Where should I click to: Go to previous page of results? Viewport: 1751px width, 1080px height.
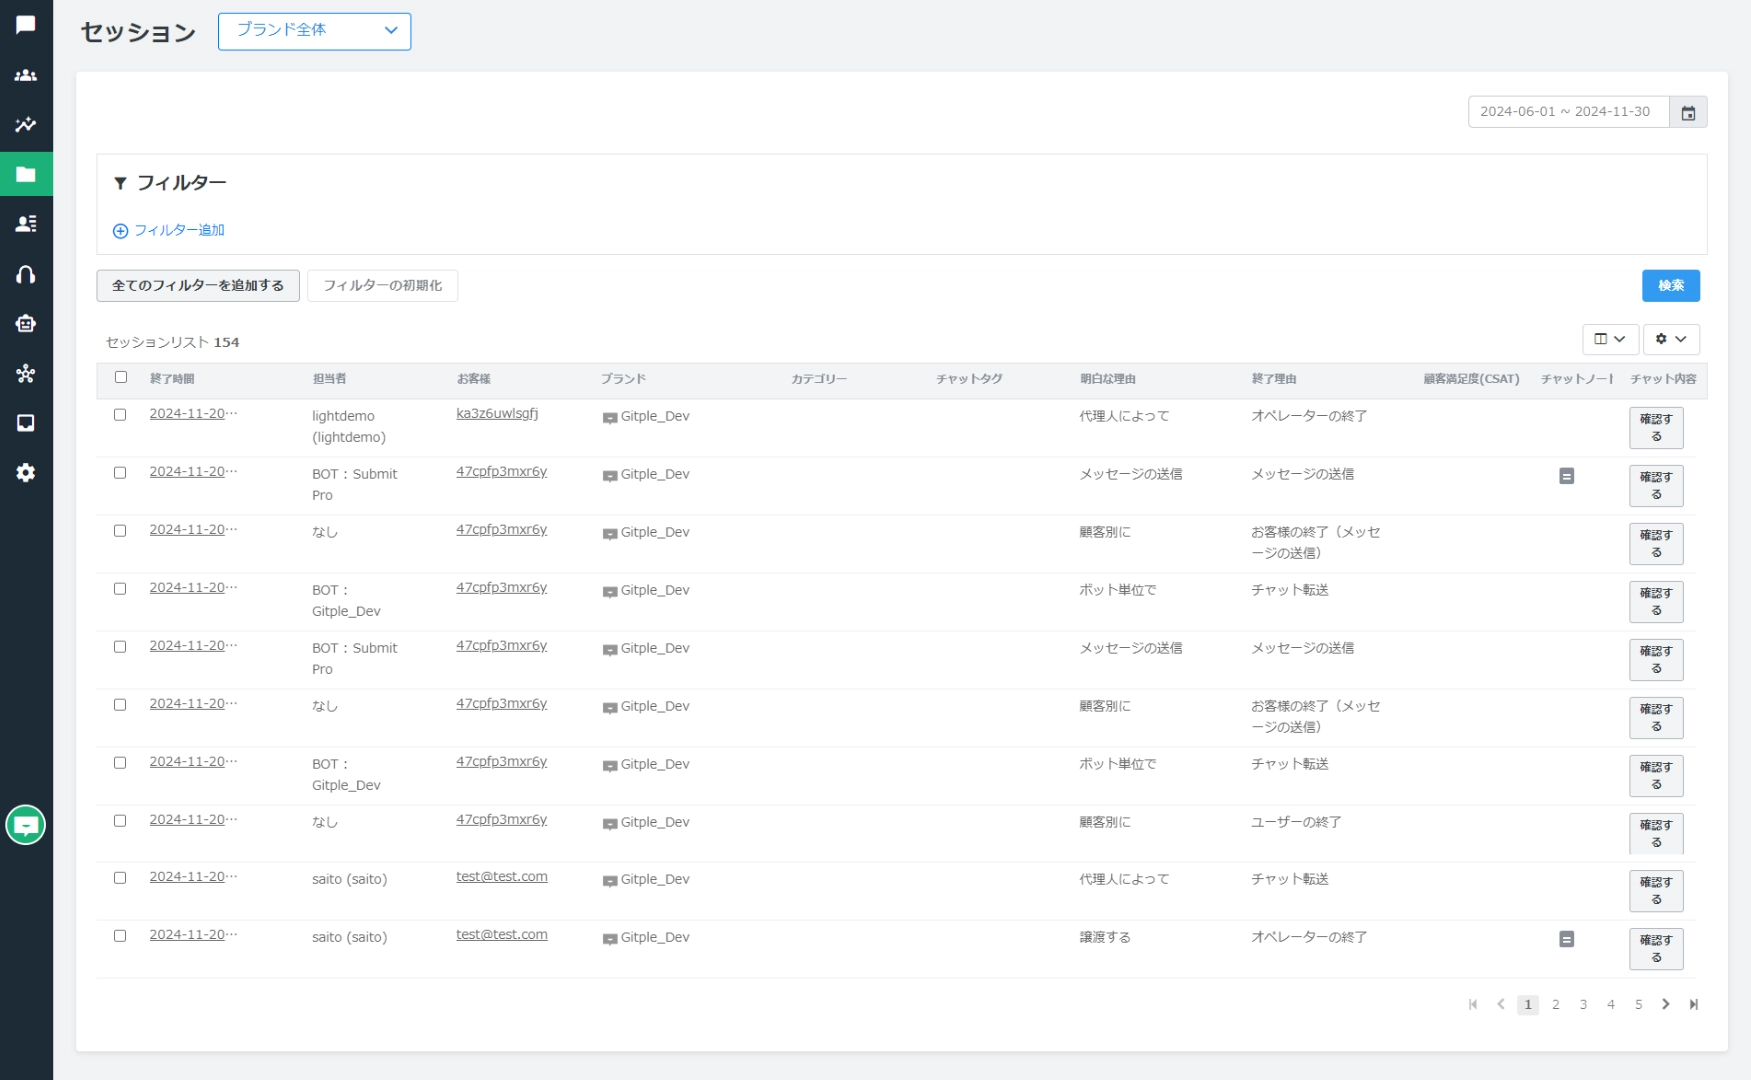pyautogui.click(x=1501, y=1004)
